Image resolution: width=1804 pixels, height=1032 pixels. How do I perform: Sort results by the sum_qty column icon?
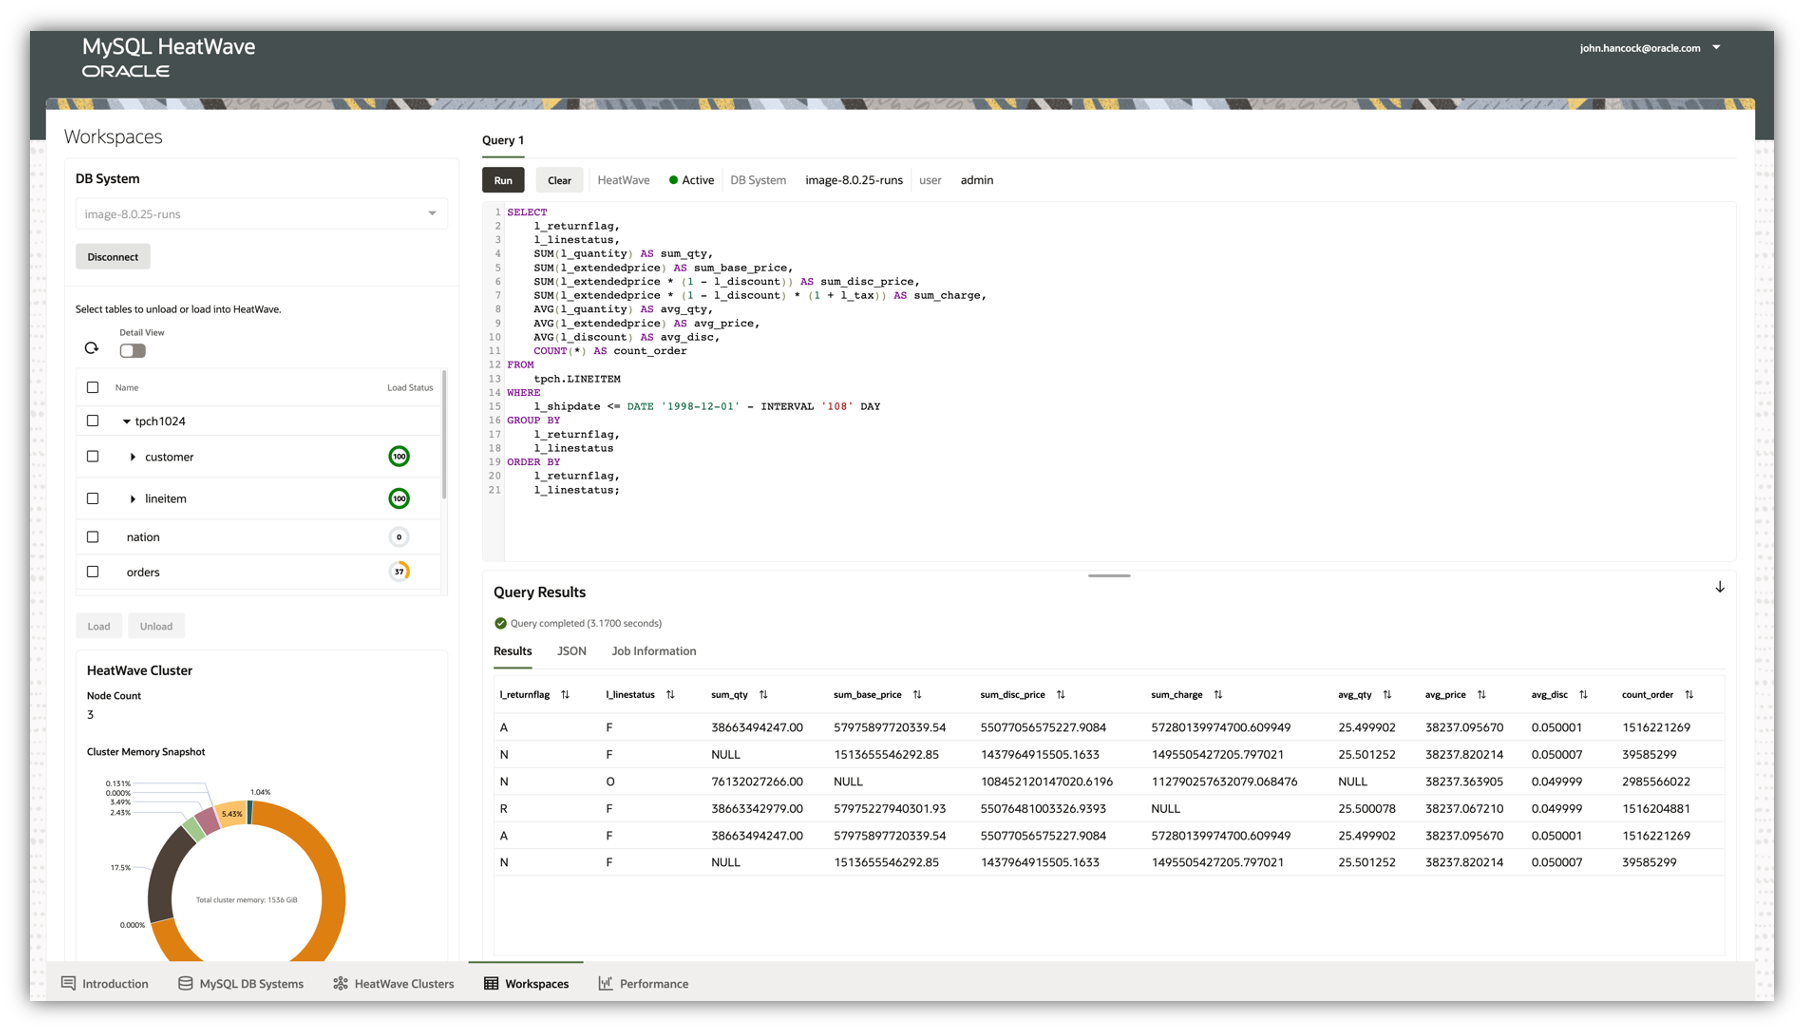point(764,694)
